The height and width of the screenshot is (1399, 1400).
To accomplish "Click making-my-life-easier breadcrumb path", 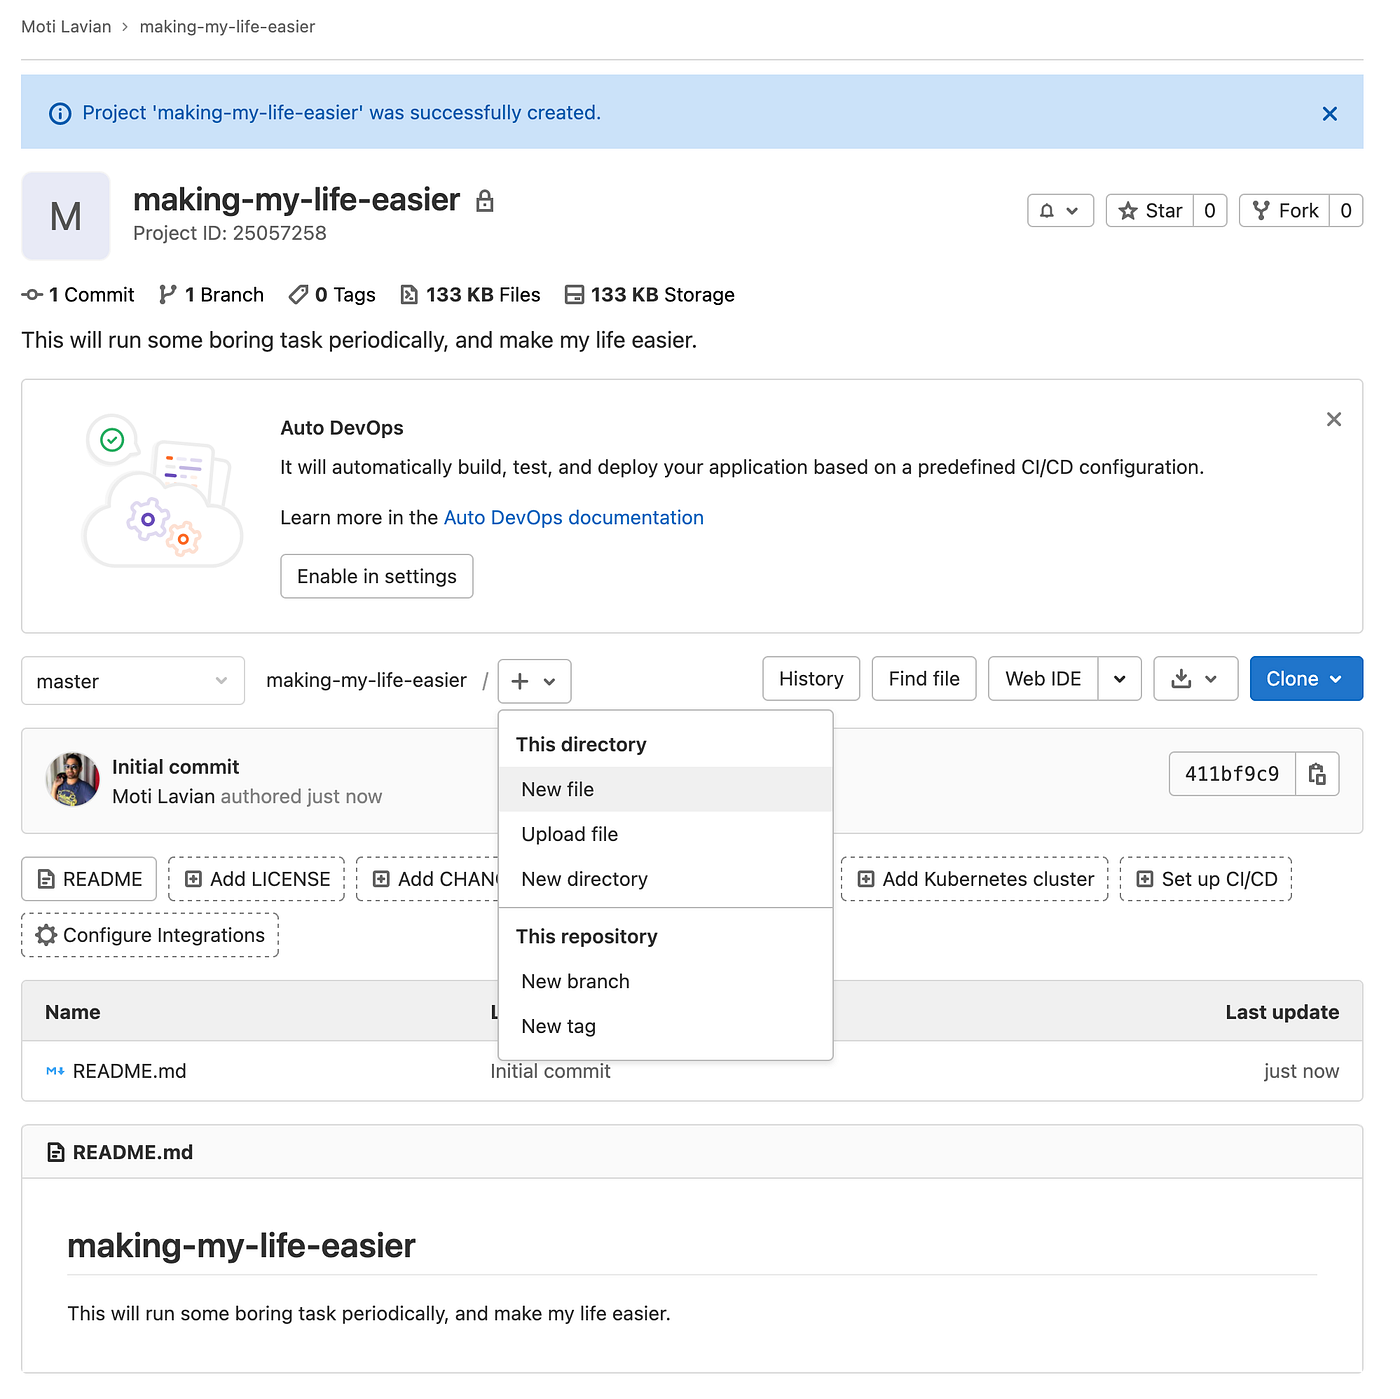I will coord(366,681).
